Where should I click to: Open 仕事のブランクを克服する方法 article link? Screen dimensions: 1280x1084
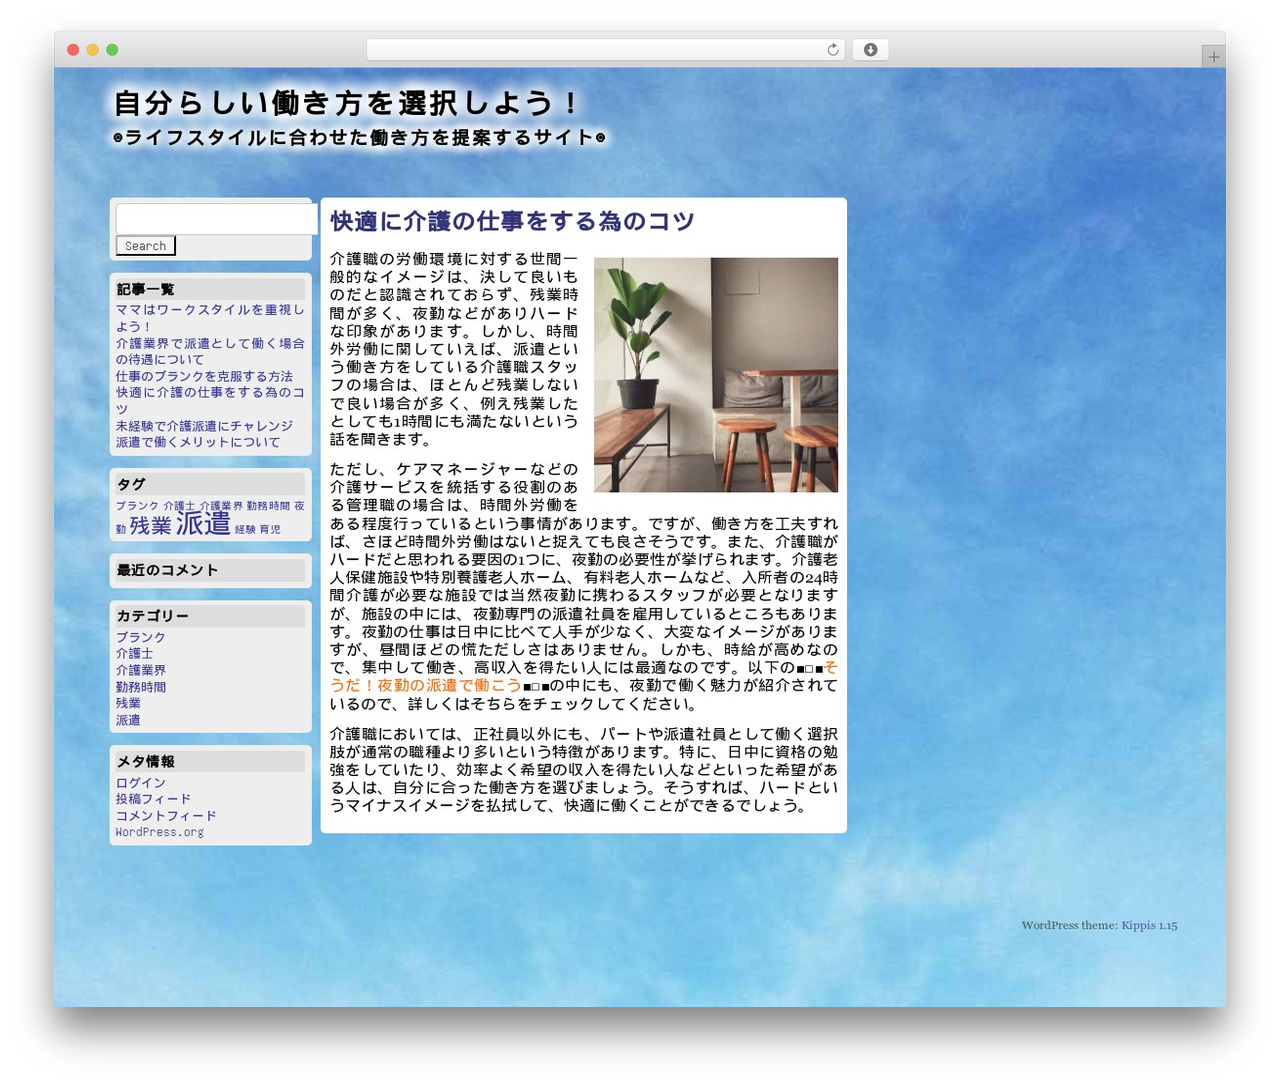pyautogui.click(x=204, y=376)
